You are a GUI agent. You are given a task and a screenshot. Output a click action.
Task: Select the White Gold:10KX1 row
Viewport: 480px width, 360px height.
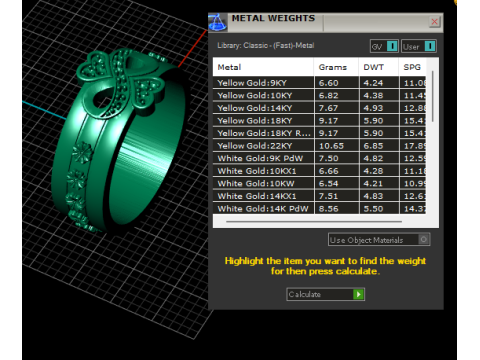click(x=319, y=171)
